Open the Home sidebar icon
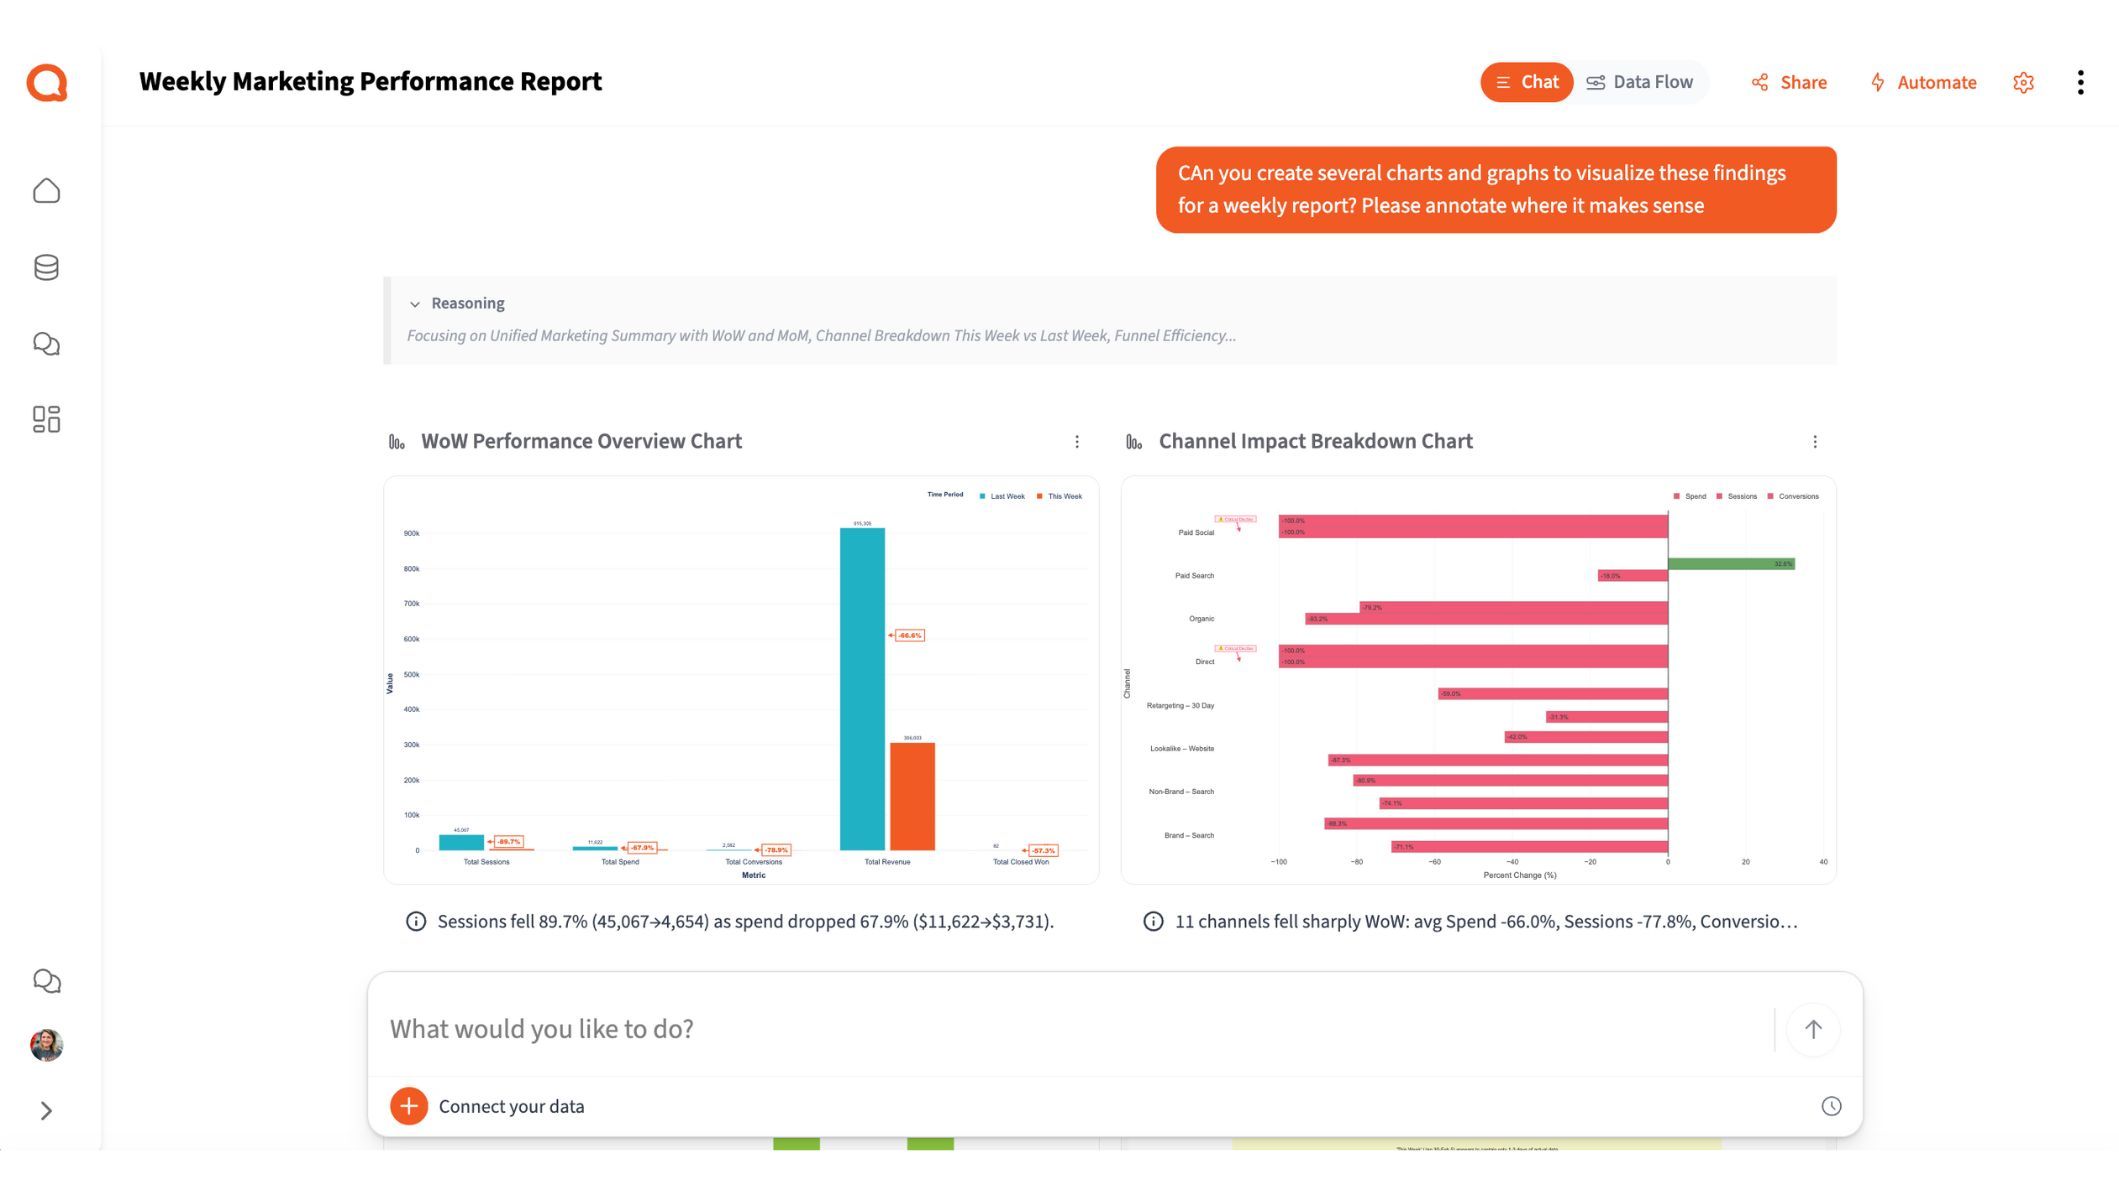Image resolution: width=2119 pixels, height=1195 pixels. coord(47,190)
